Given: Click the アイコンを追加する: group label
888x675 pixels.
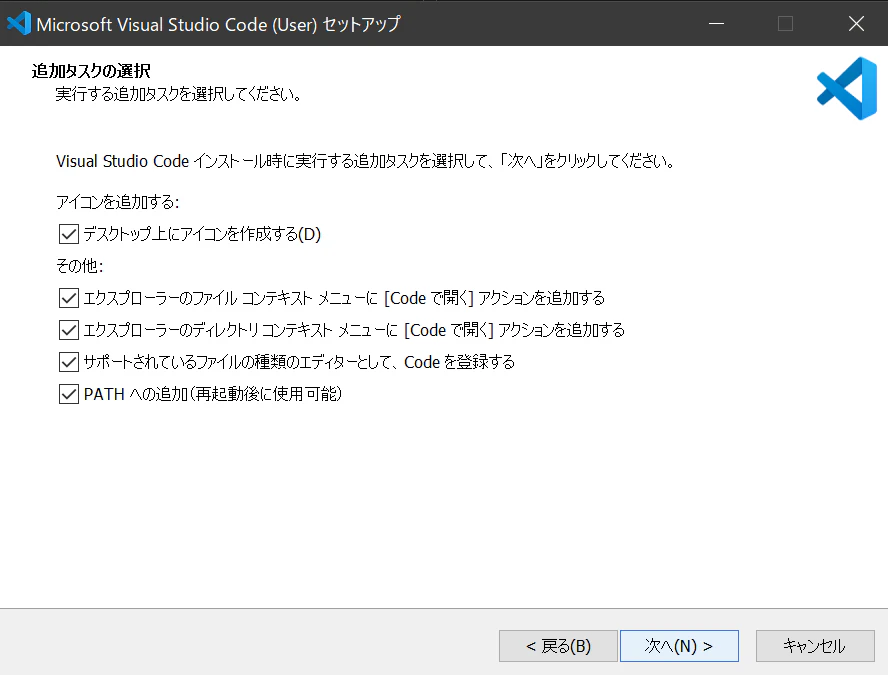Looking at the screenshot, I should 118,202.
